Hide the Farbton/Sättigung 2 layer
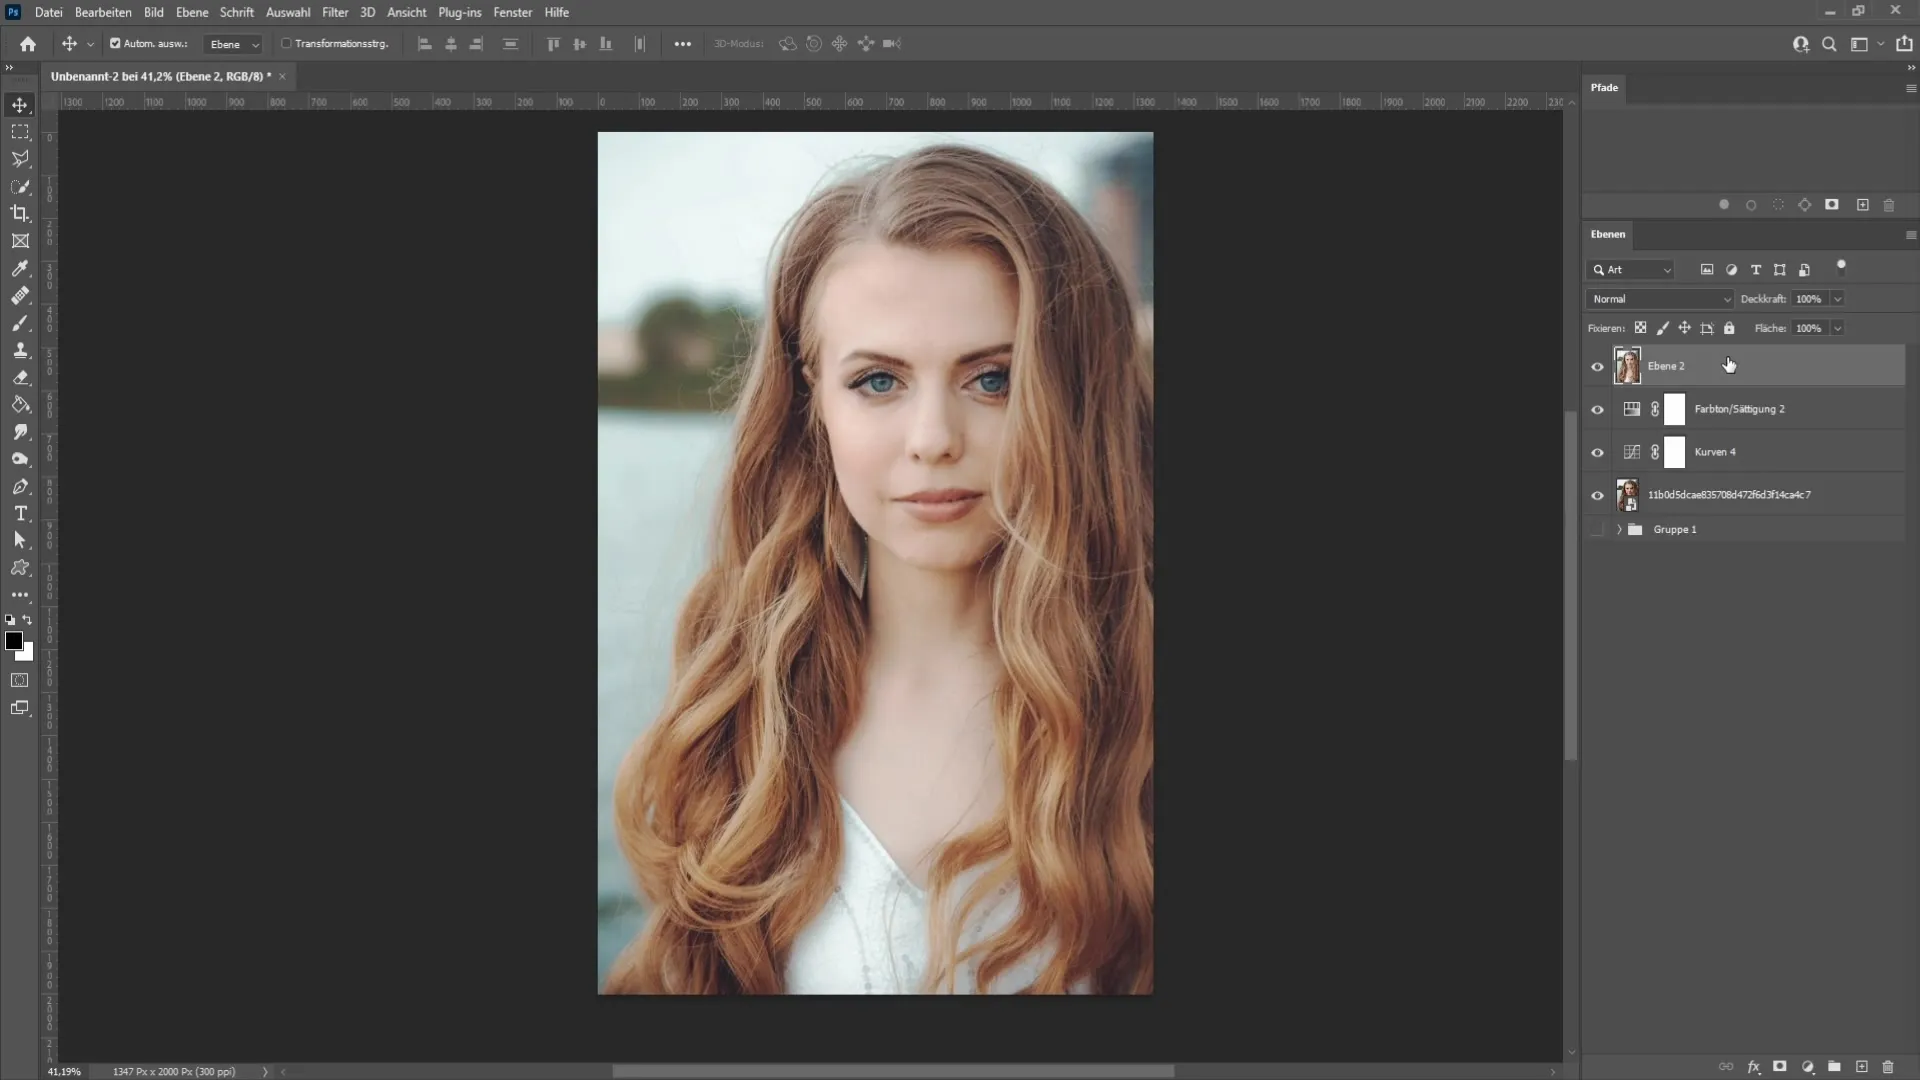 (1597, 410)
